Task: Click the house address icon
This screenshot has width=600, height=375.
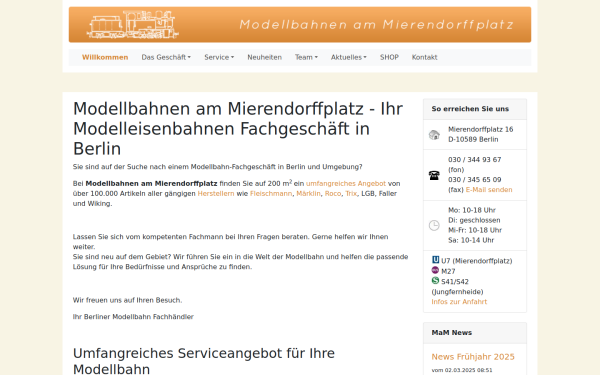Action: click(434, 135)
